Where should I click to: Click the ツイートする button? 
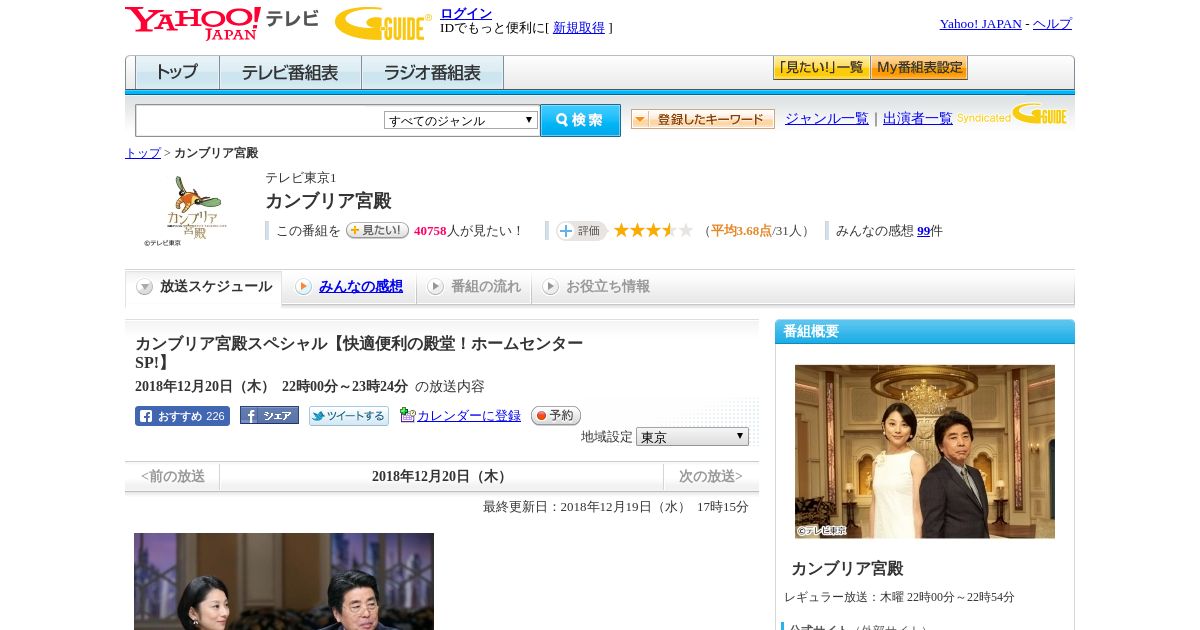point(349,416)
